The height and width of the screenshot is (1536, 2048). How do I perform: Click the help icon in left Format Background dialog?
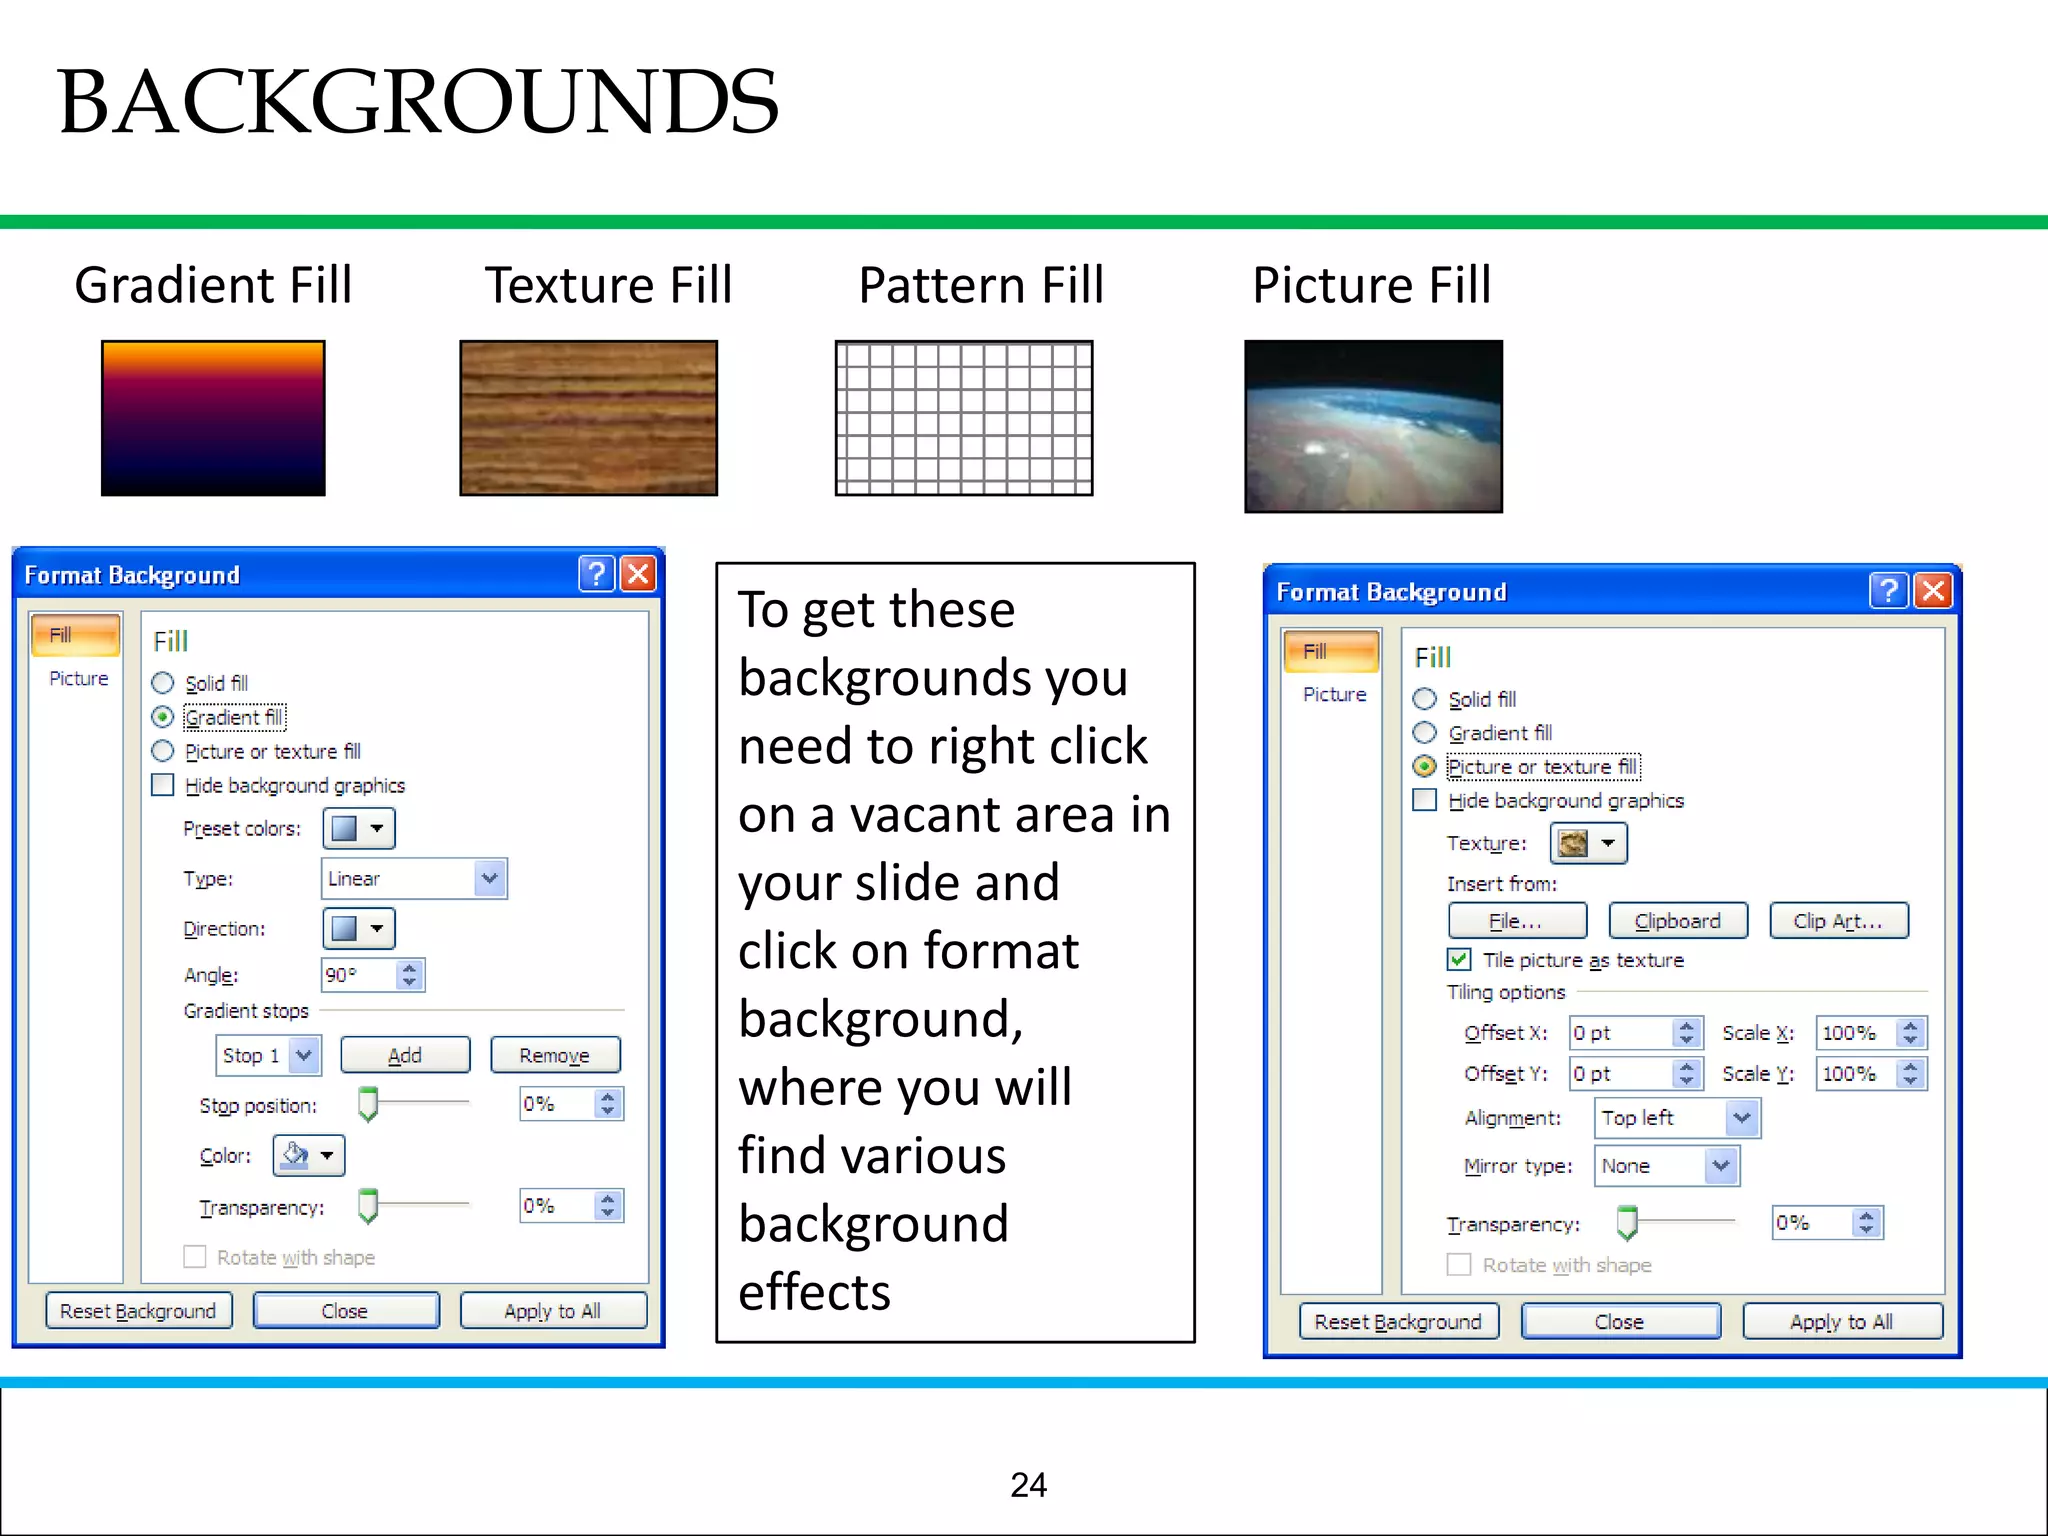click(596, 574)
